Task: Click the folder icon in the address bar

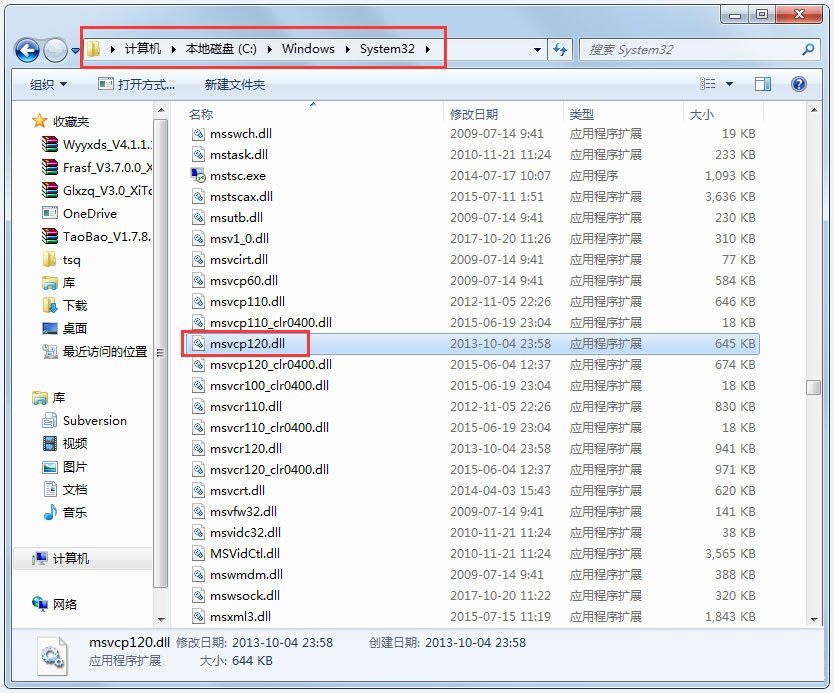Action: point(94,49)
